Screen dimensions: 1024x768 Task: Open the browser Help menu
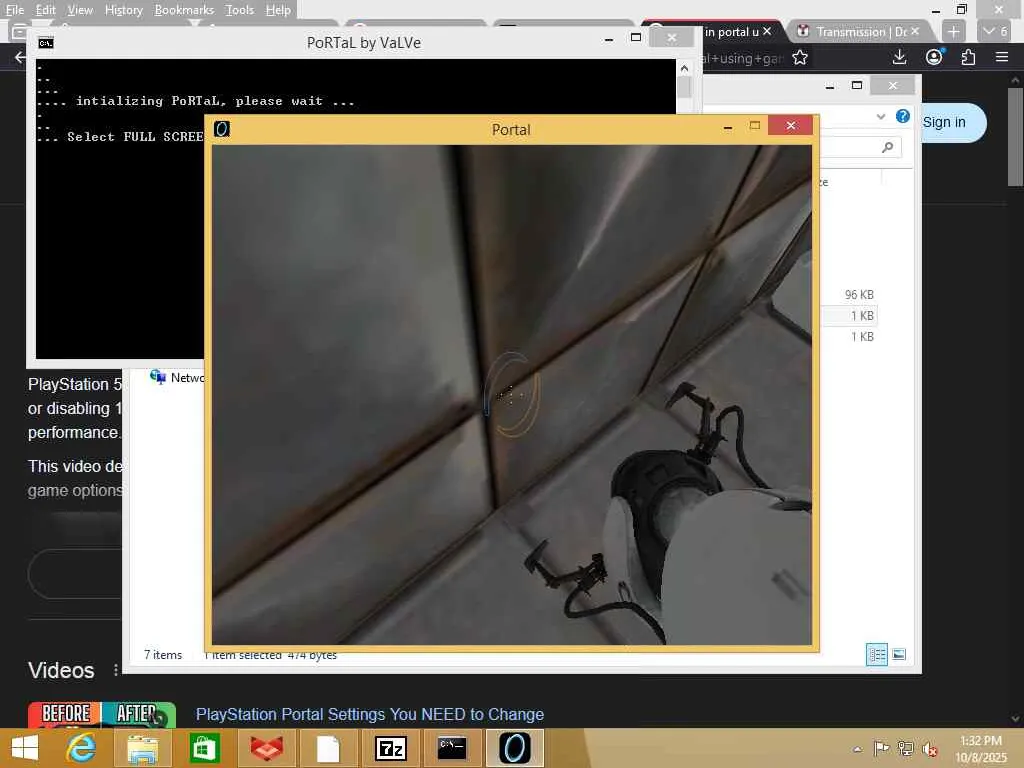click(x=278, y=10)
